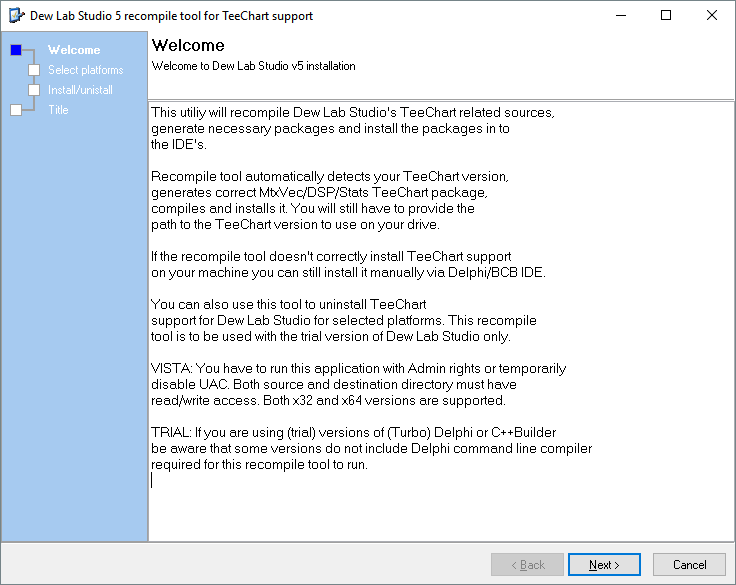Select the Welcome step in sidebar
Image resolution: width=736 pixels, height=585 pixels.
click(x=74, y=50)
